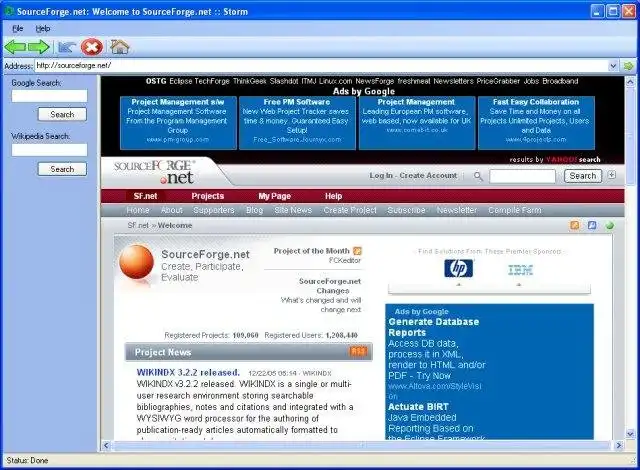640x470 pixels.
Task: Click the address bar URL field
Action: (322, 66)
